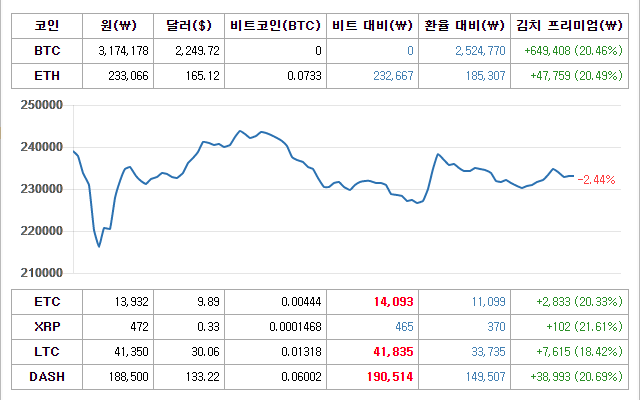Click the 240000 chart axis label
Image resolution: width=640 pixels, height=400 pixels.
(42, 147)
